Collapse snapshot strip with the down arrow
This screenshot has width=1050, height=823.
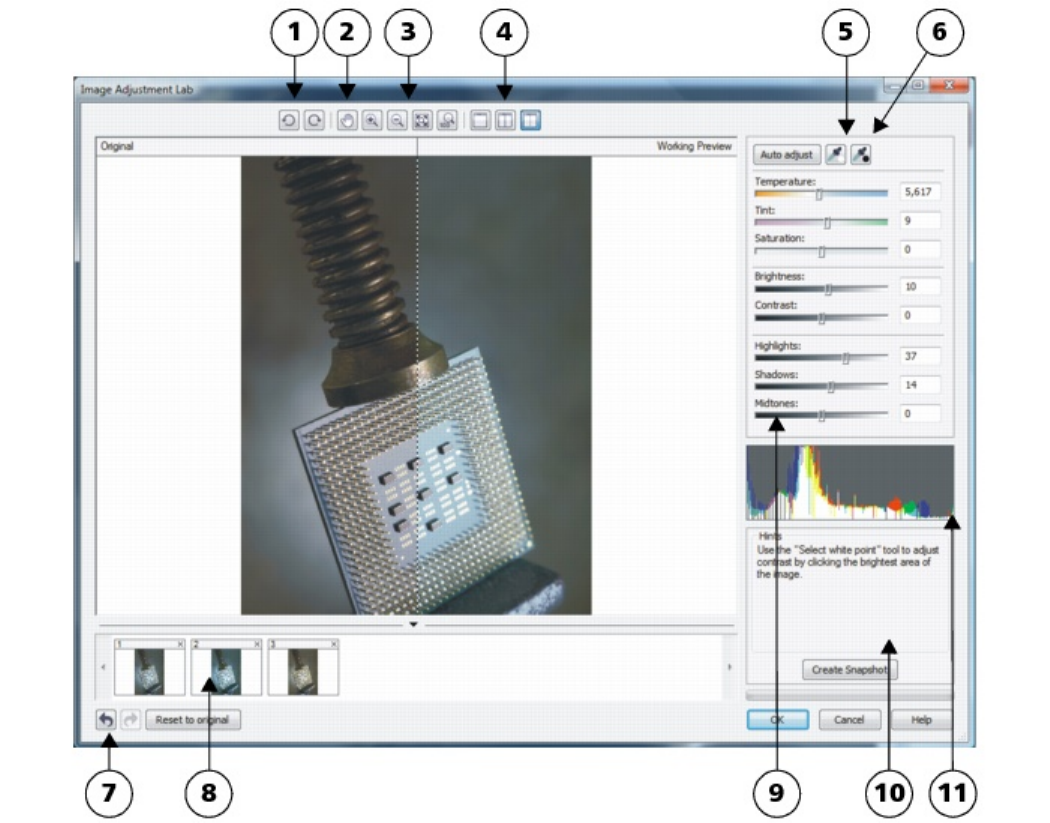[x=413, y=624]
